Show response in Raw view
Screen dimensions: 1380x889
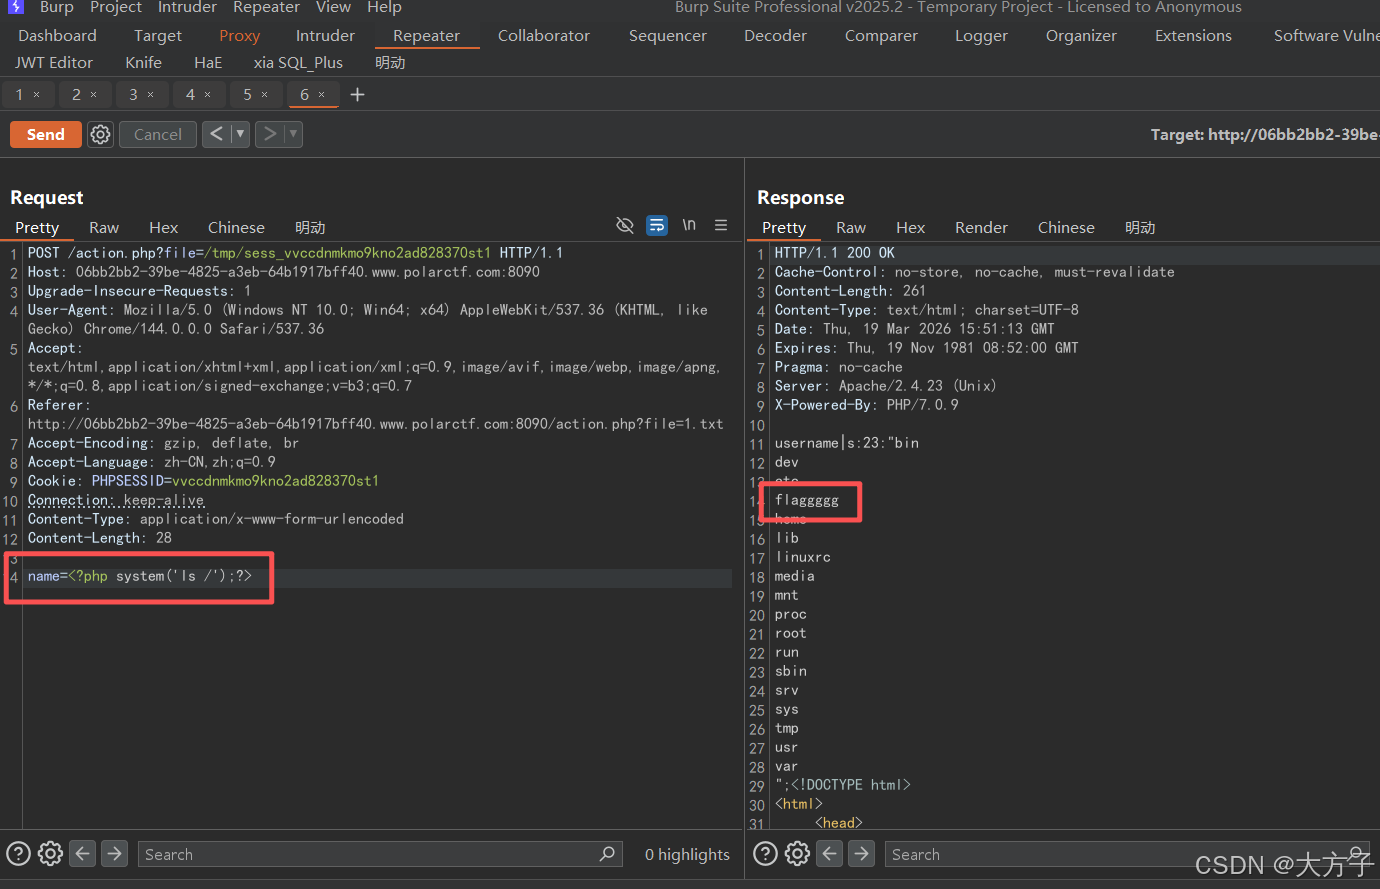[851, 228]
